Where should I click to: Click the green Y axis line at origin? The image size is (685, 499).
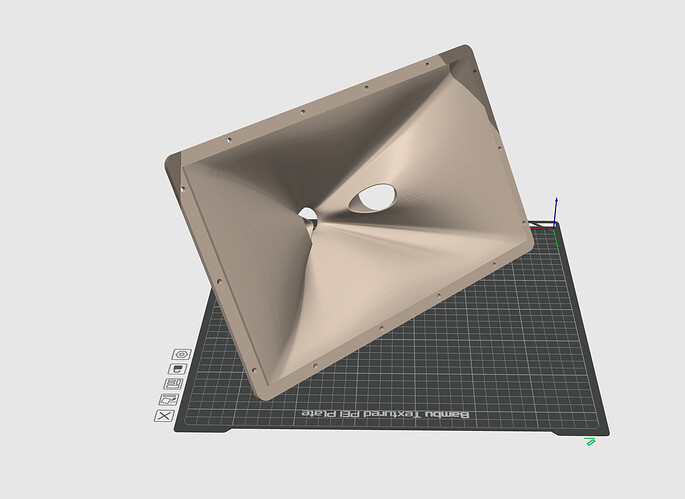556,238
